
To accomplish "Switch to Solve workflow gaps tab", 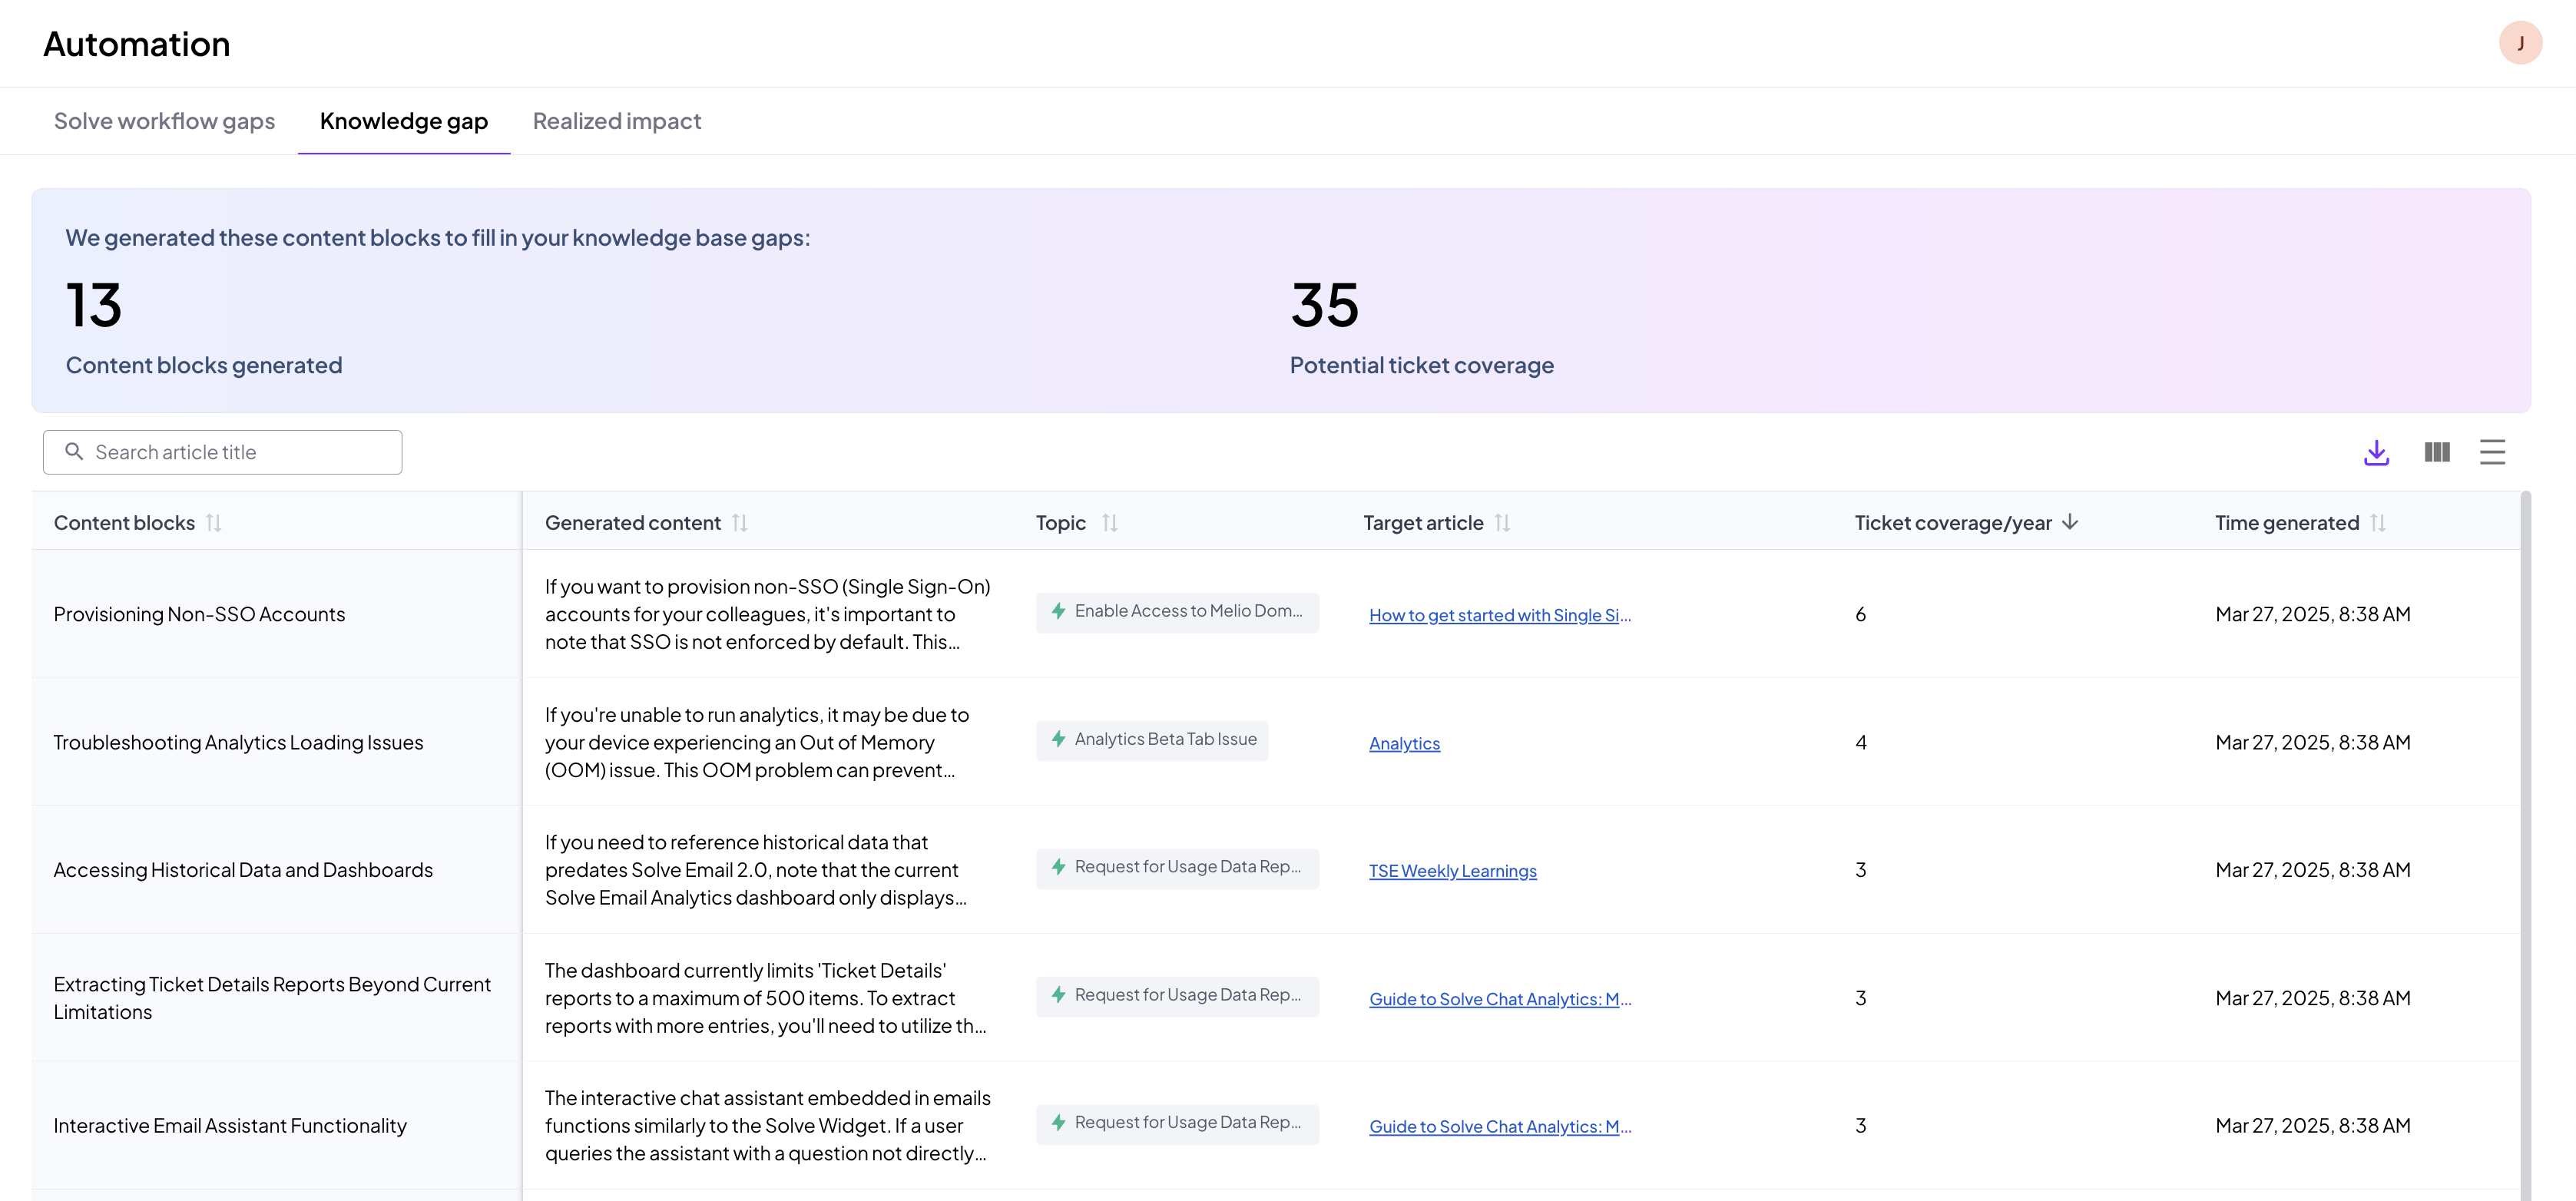I will 164,121.
